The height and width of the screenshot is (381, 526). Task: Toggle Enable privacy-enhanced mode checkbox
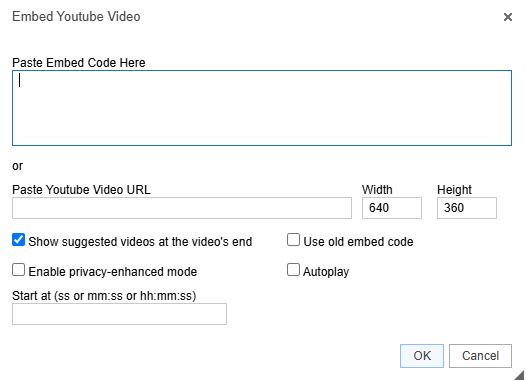click(18, 270)
